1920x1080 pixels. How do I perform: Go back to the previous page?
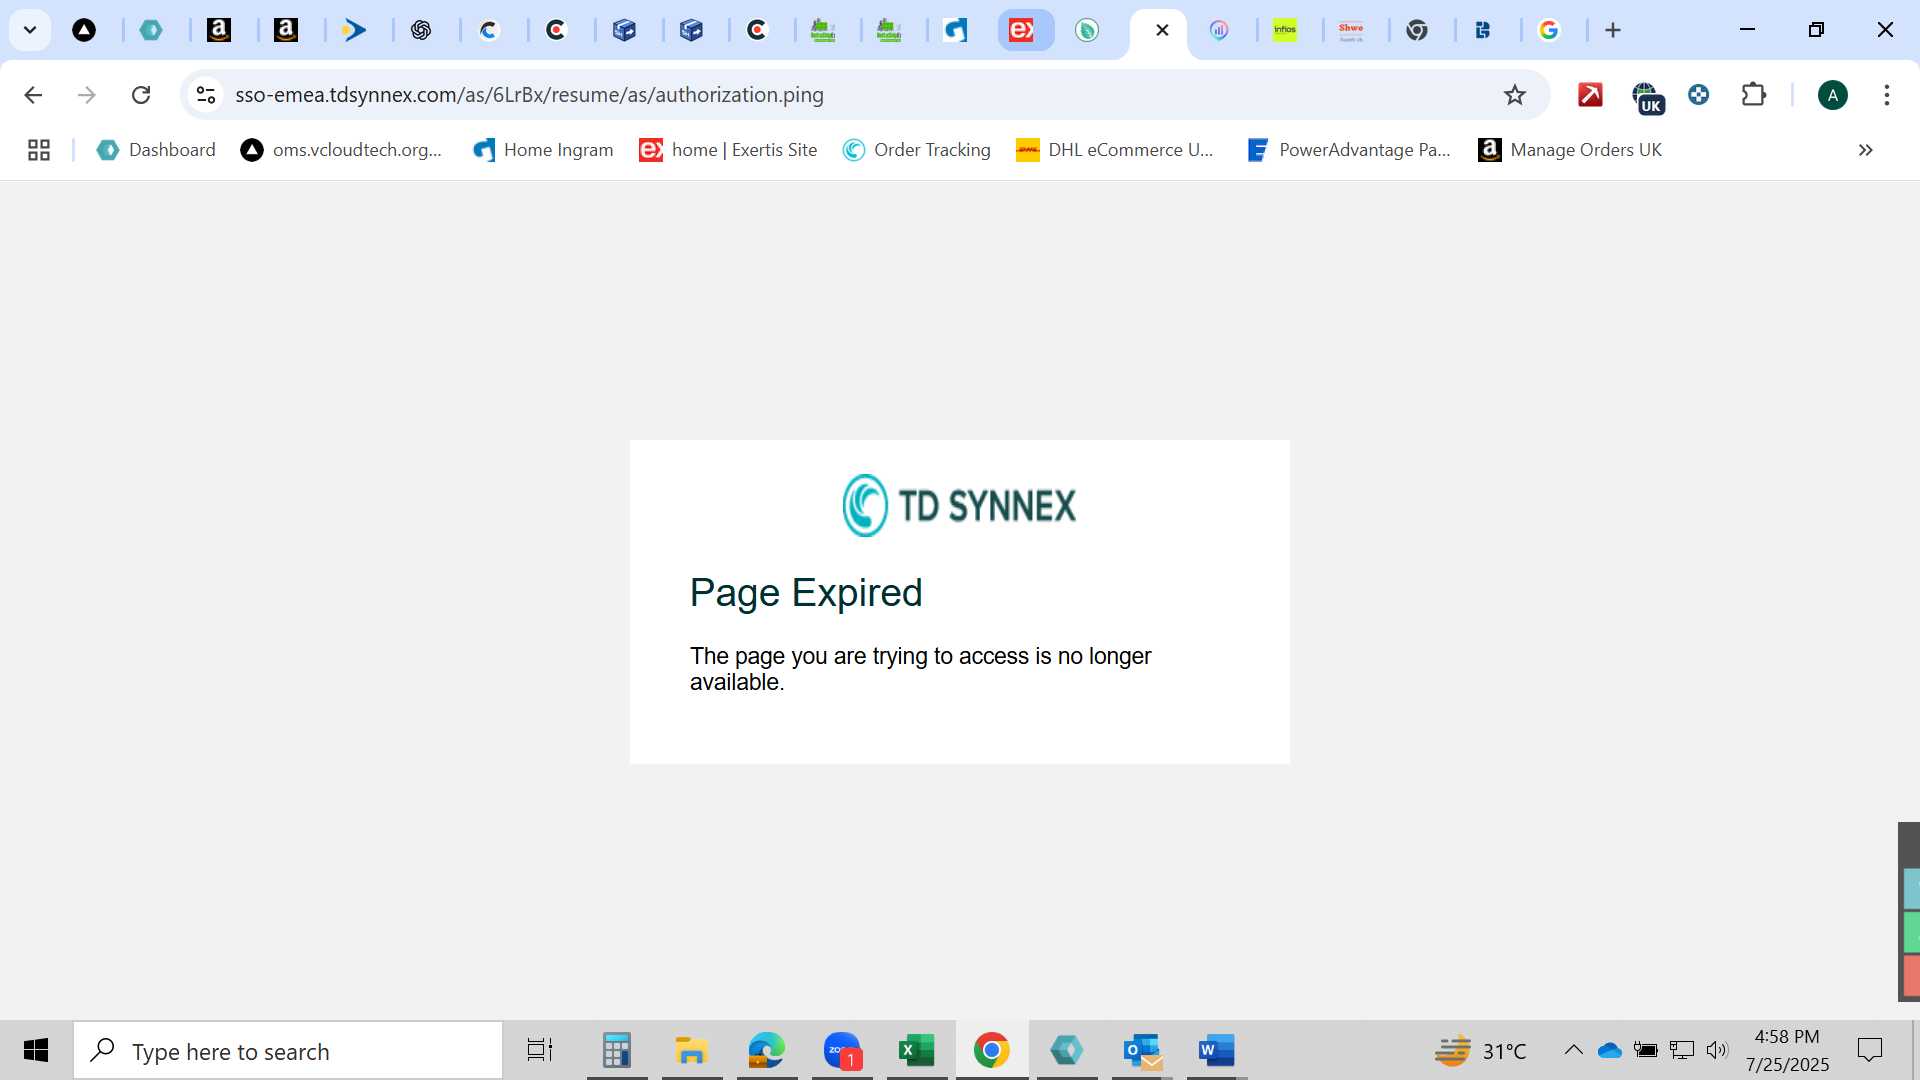pyautogui.click(x=33, y=95)
